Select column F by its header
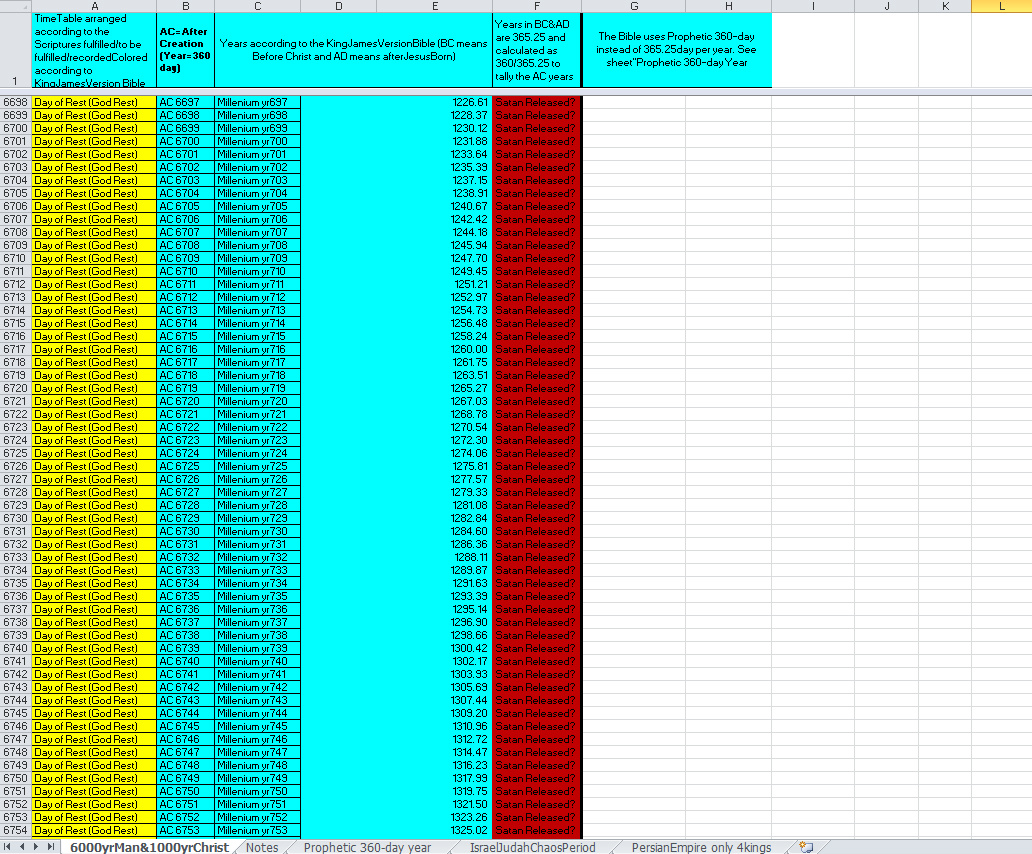The width and height of the screenshot is (1032, 854). (x=537, y=6)
